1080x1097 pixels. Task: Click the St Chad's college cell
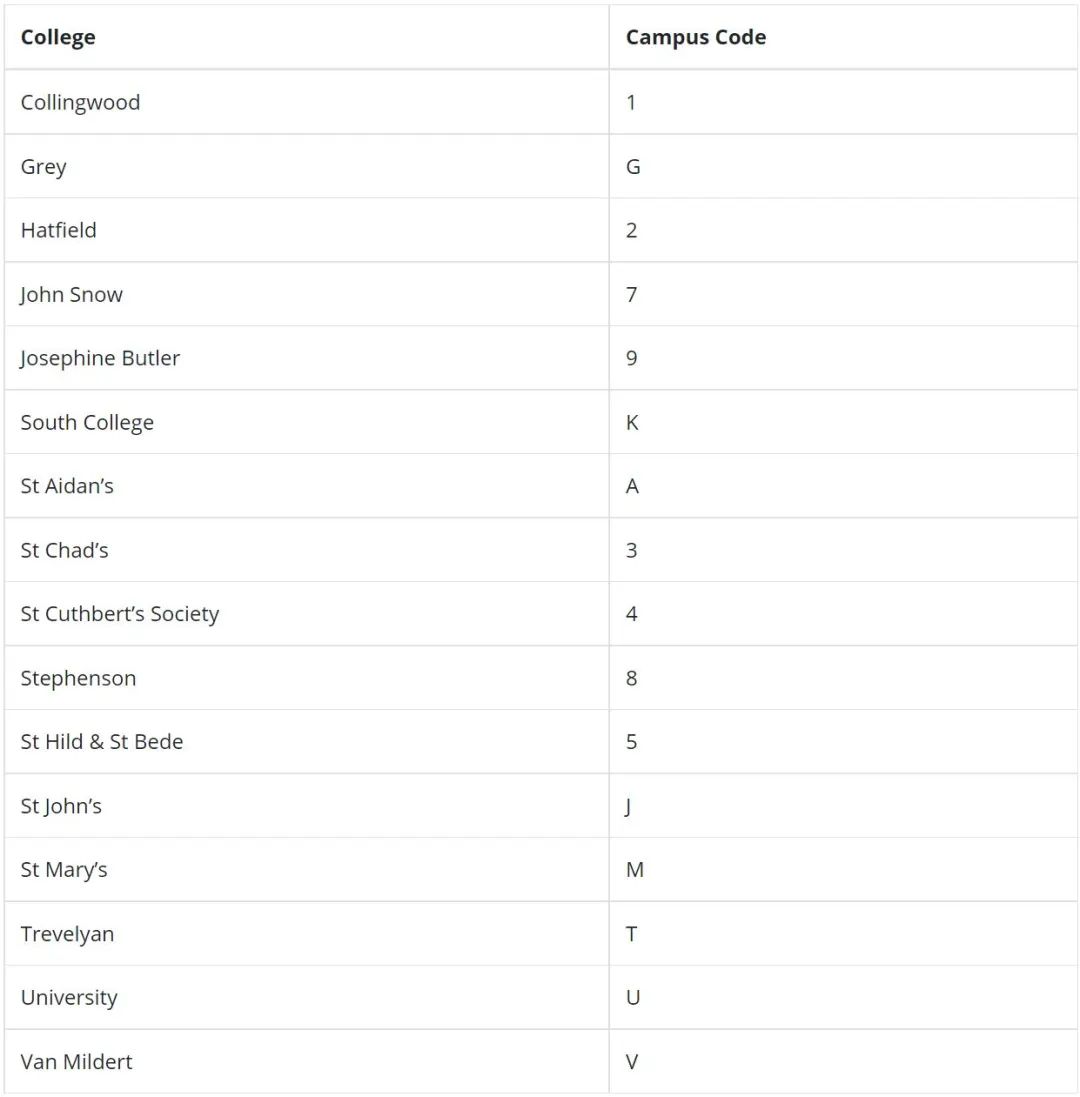[x=64, y=551]
